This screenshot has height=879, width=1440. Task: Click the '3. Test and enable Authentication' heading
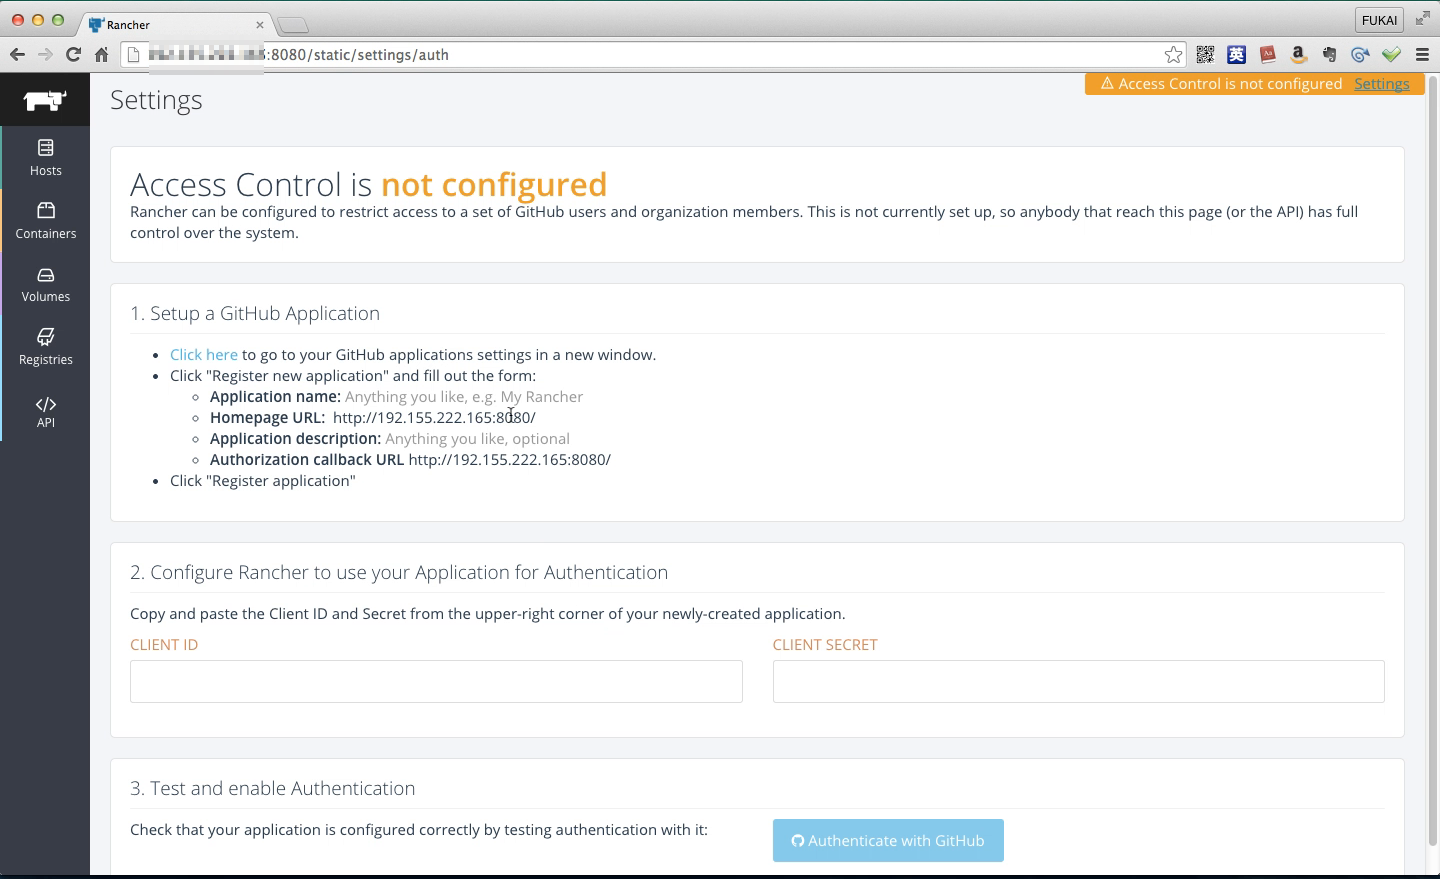tap(273, 789)
